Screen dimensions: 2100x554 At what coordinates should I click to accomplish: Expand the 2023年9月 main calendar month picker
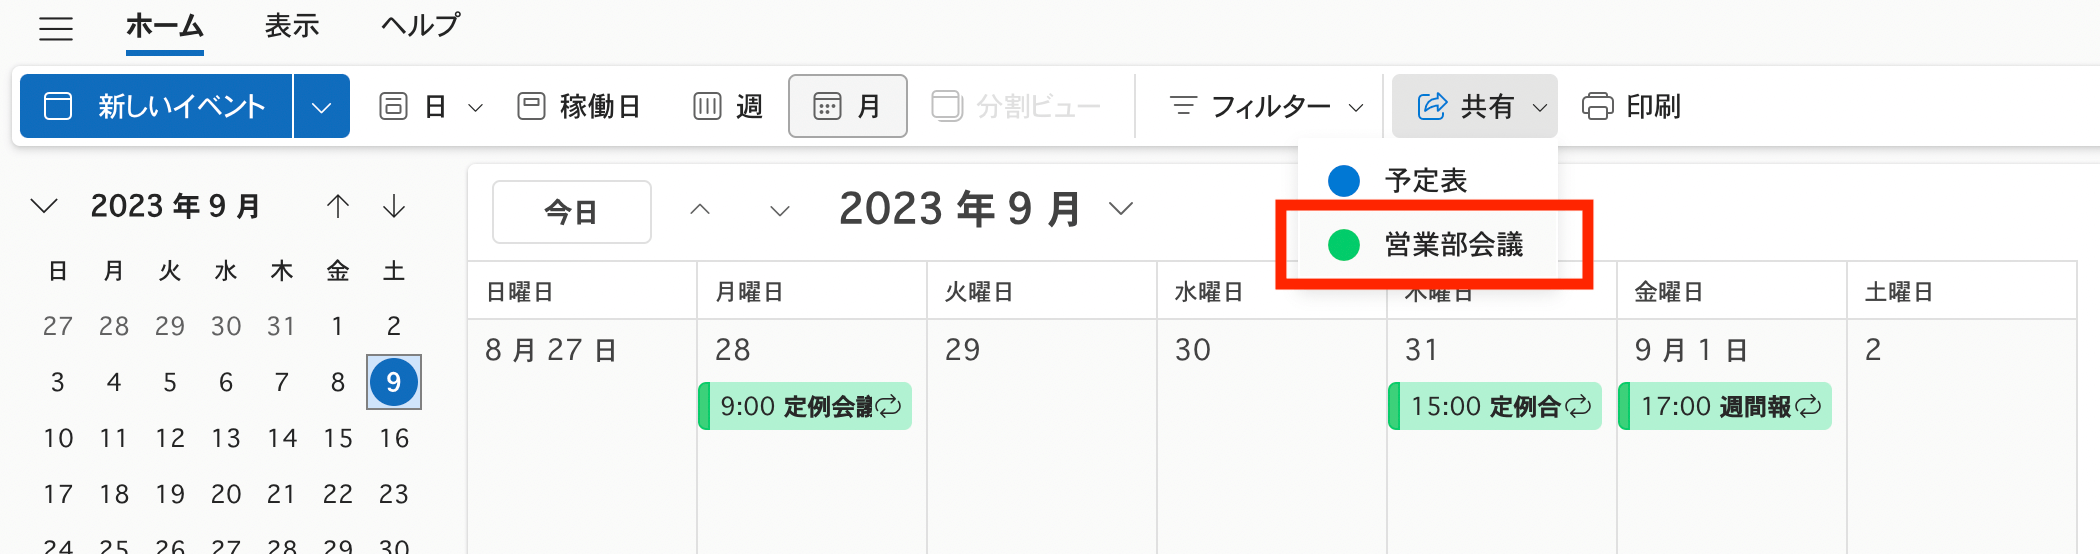[x=1122, y=208]
